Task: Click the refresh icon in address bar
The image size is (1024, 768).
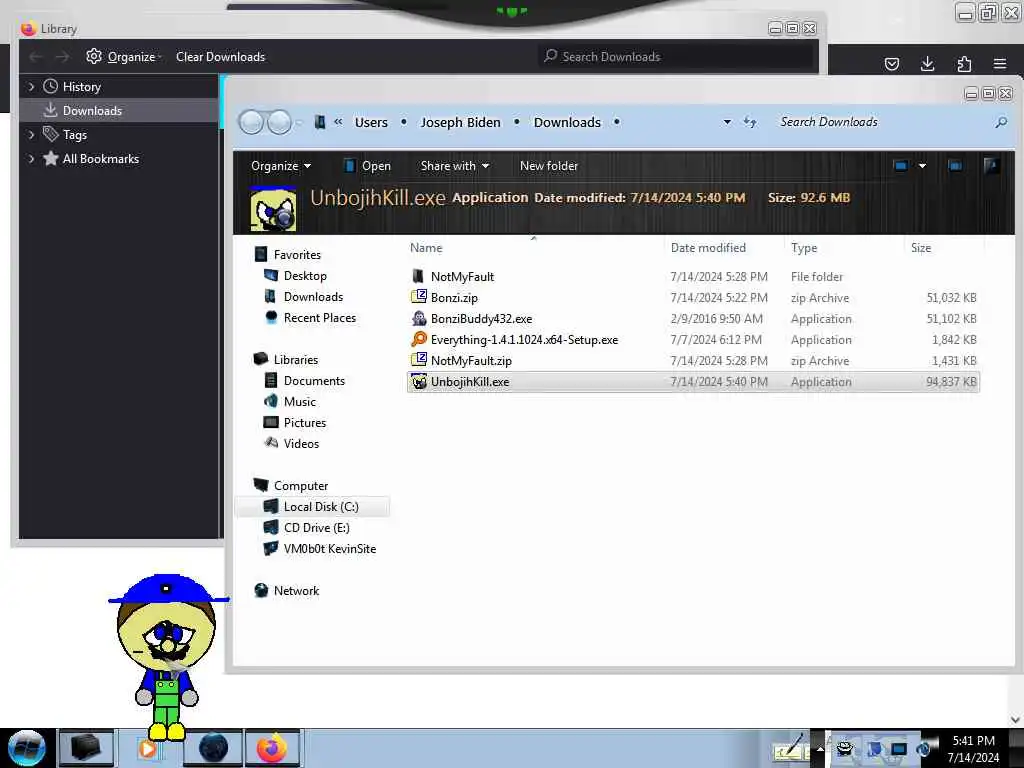Action: pyautogui.click(x=750, y=122)
